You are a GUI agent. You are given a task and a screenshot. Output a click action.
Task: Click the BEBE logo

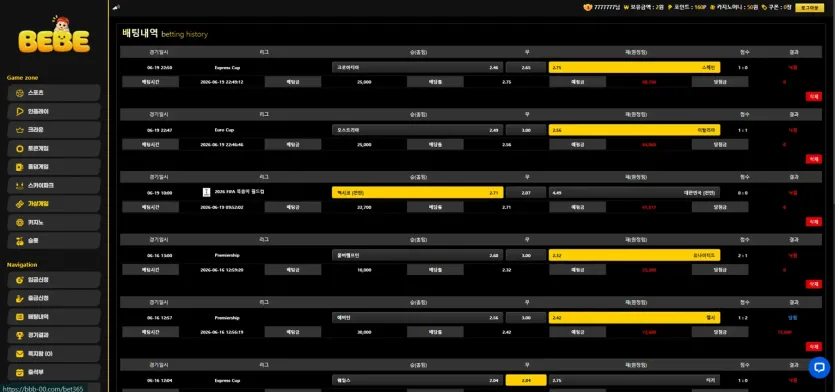54,35
